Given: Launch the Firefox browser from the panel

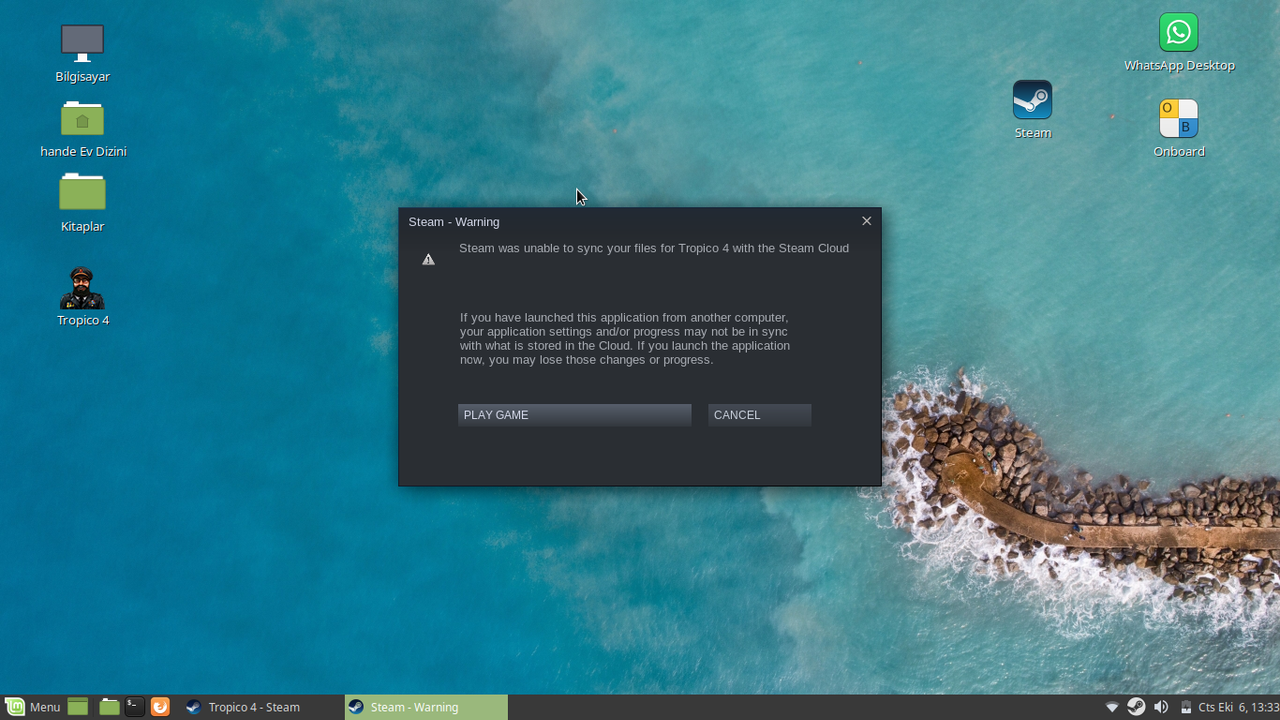Looking at the screenshot, I should pyautogui.click(x=160, y=707).
